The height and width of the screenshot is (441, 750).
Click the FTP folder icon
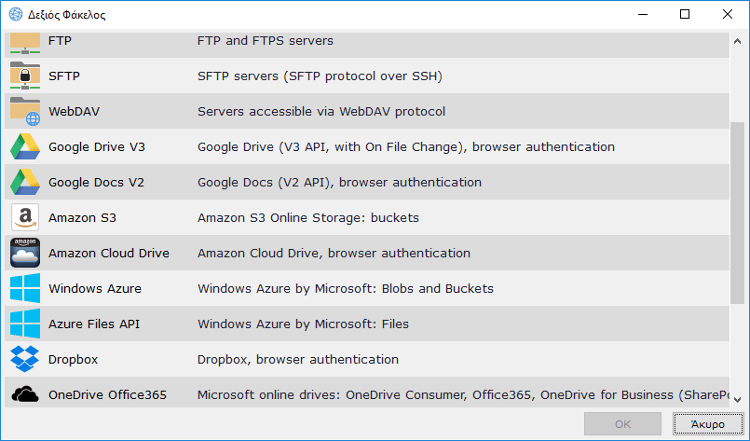pos(25,43)
